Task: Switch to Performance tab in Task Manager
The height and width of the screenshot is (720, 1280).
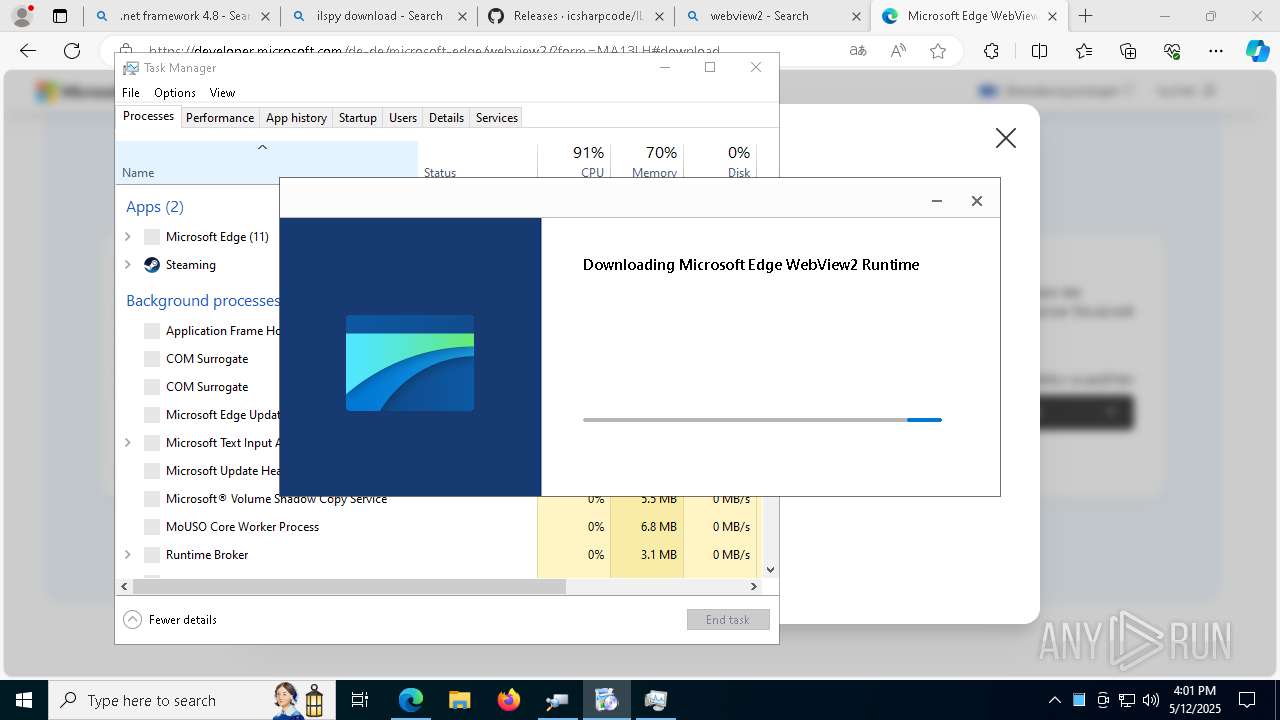Action: click(220, 117)
